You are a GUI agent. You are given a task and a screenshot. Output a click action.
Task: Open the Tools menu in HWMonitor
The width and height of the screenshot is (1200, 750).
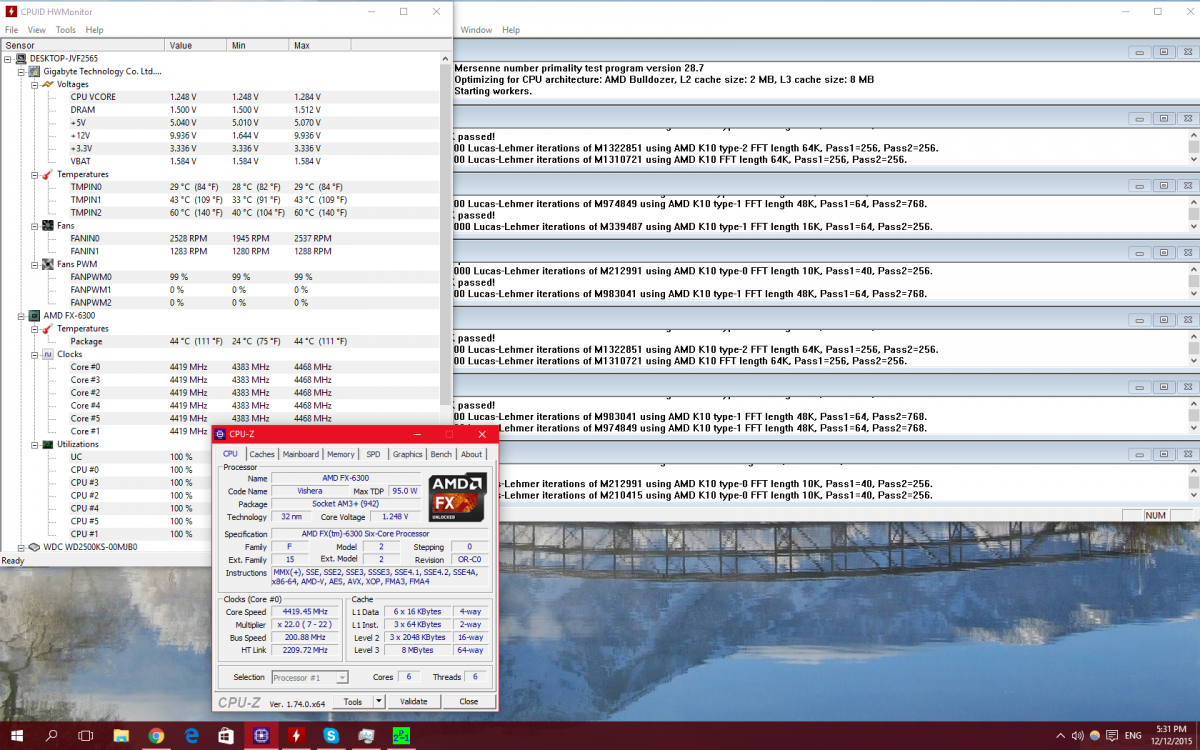click(65, 30)
